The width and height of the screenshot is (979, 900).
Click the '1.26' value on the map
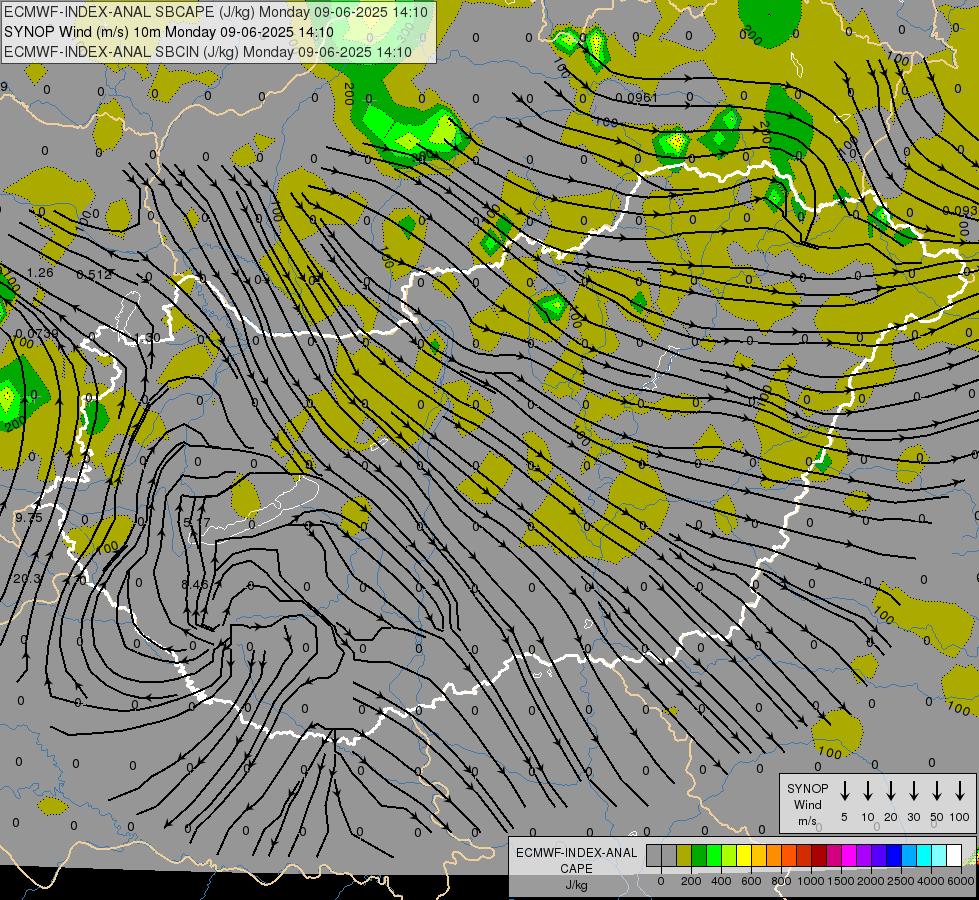point(41,272)
